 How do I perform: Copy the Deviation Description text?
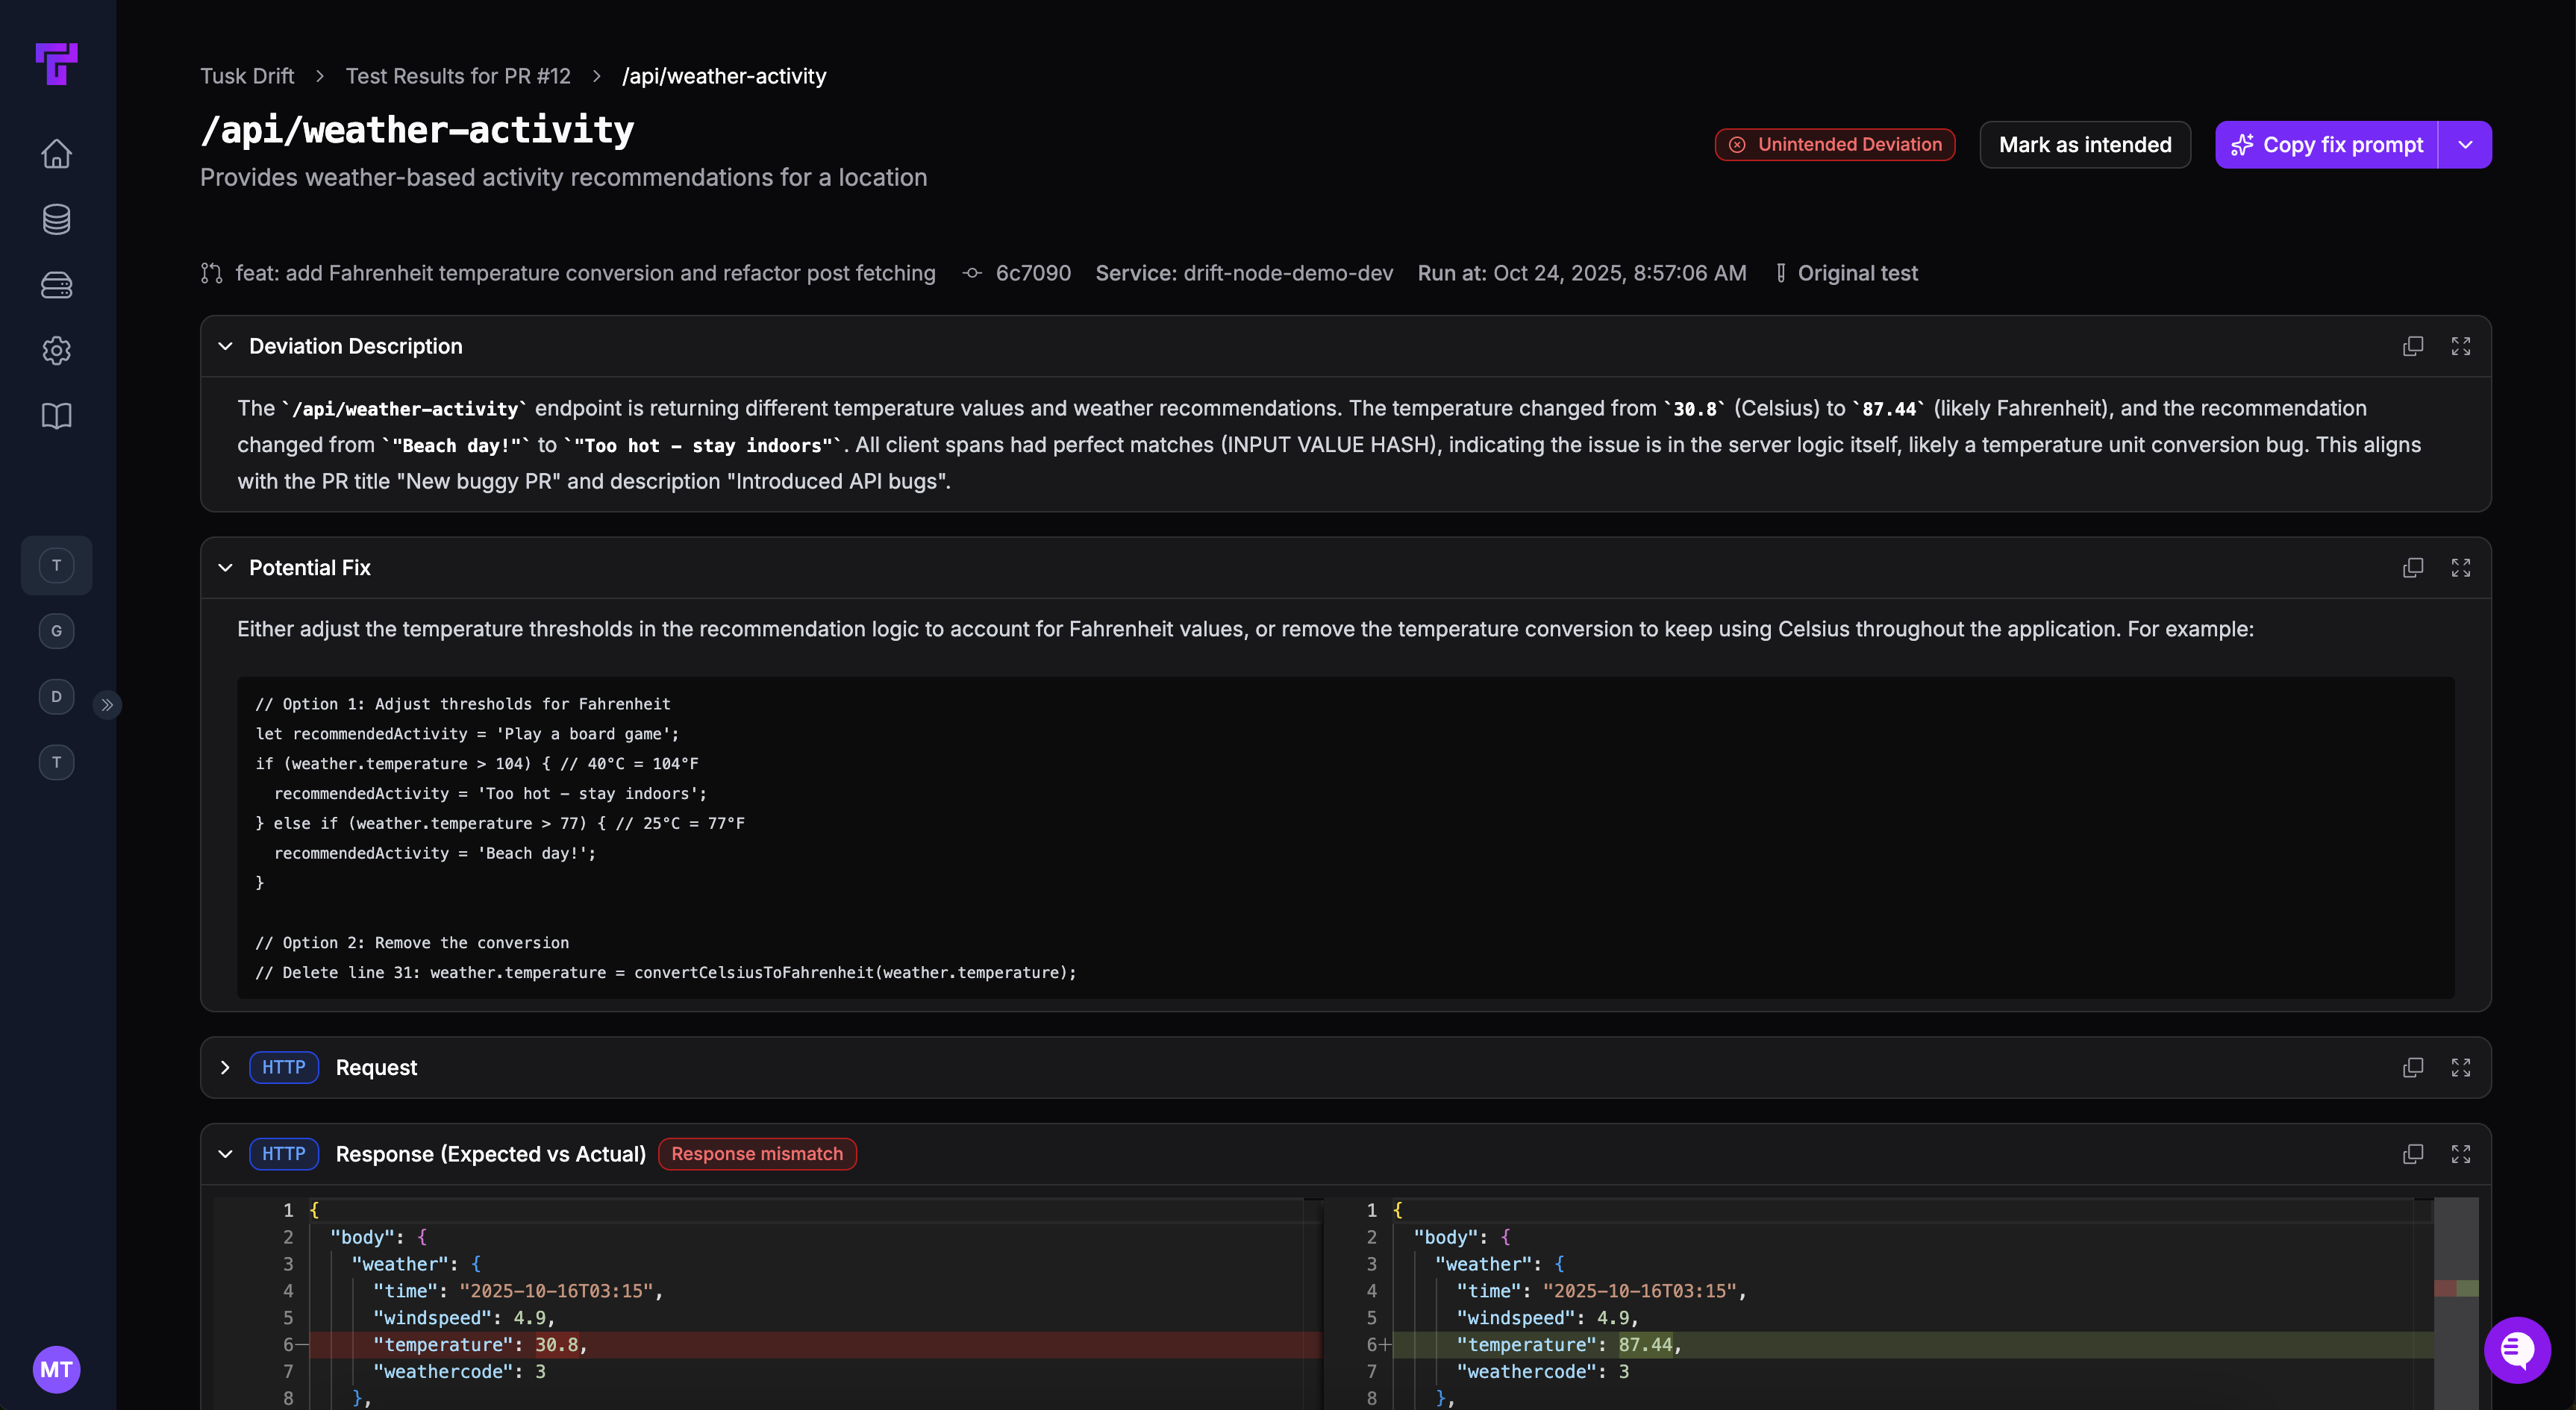pyautogui.click(x=2413, y=346)
